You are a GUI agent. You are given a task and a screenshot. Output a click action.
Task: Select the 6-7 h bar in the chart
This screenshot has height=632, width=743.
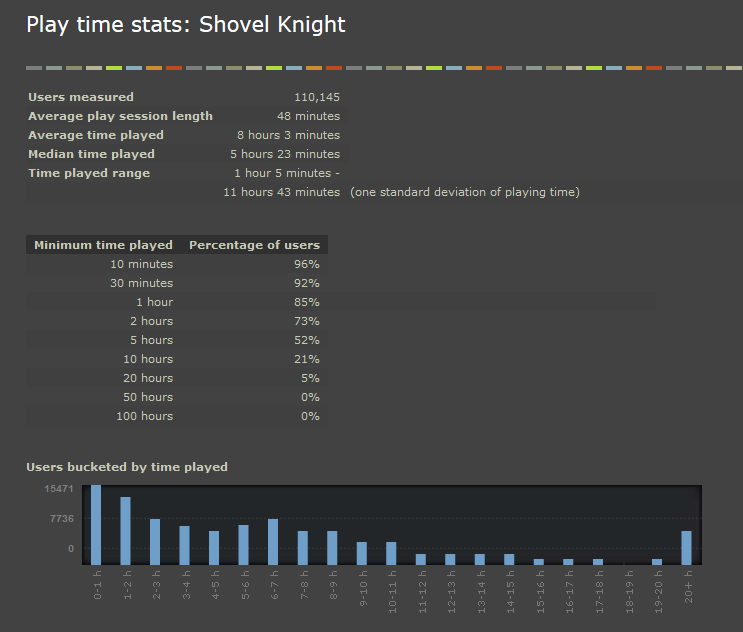(x=273, y=541)
